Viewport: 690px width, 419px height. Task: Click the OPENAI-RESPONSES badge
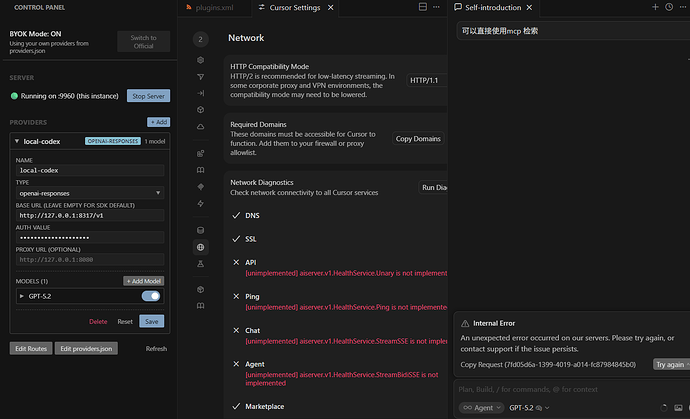[x=113, y=141]
